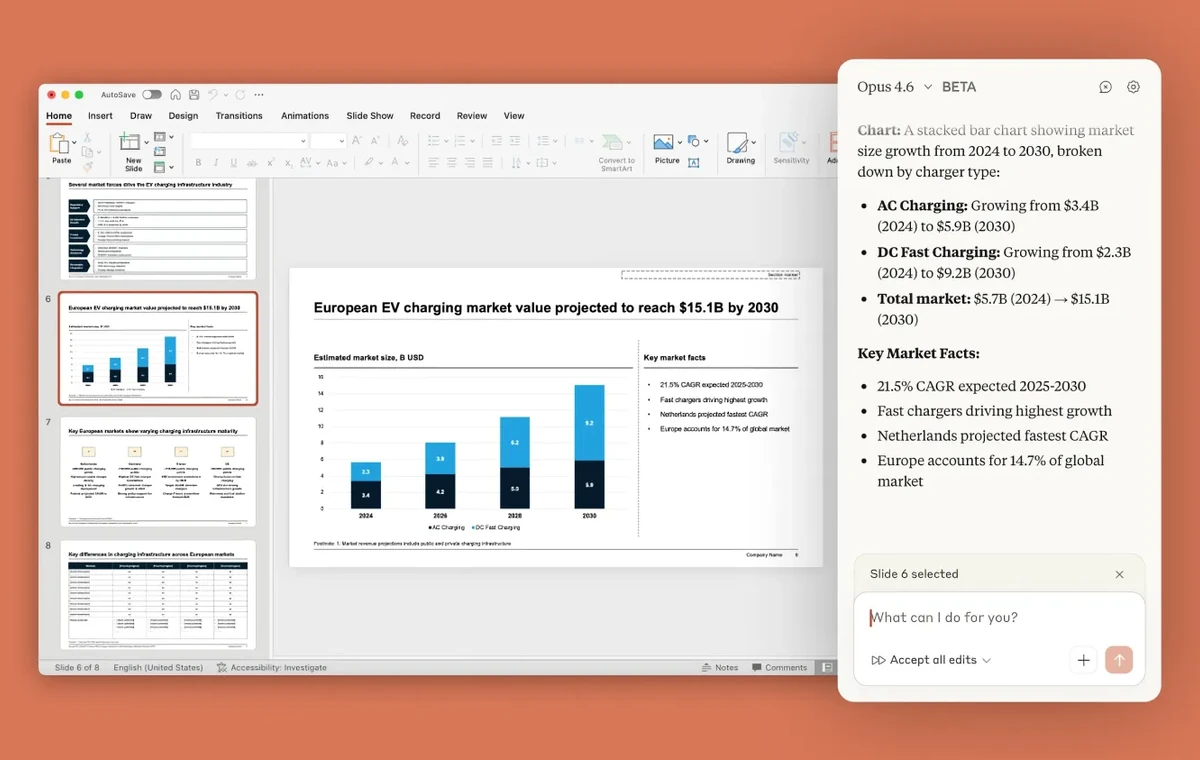The image size is (1200, 760).
Task: Select slide 7 thumbnail
Action: click(x=158, y=471)
